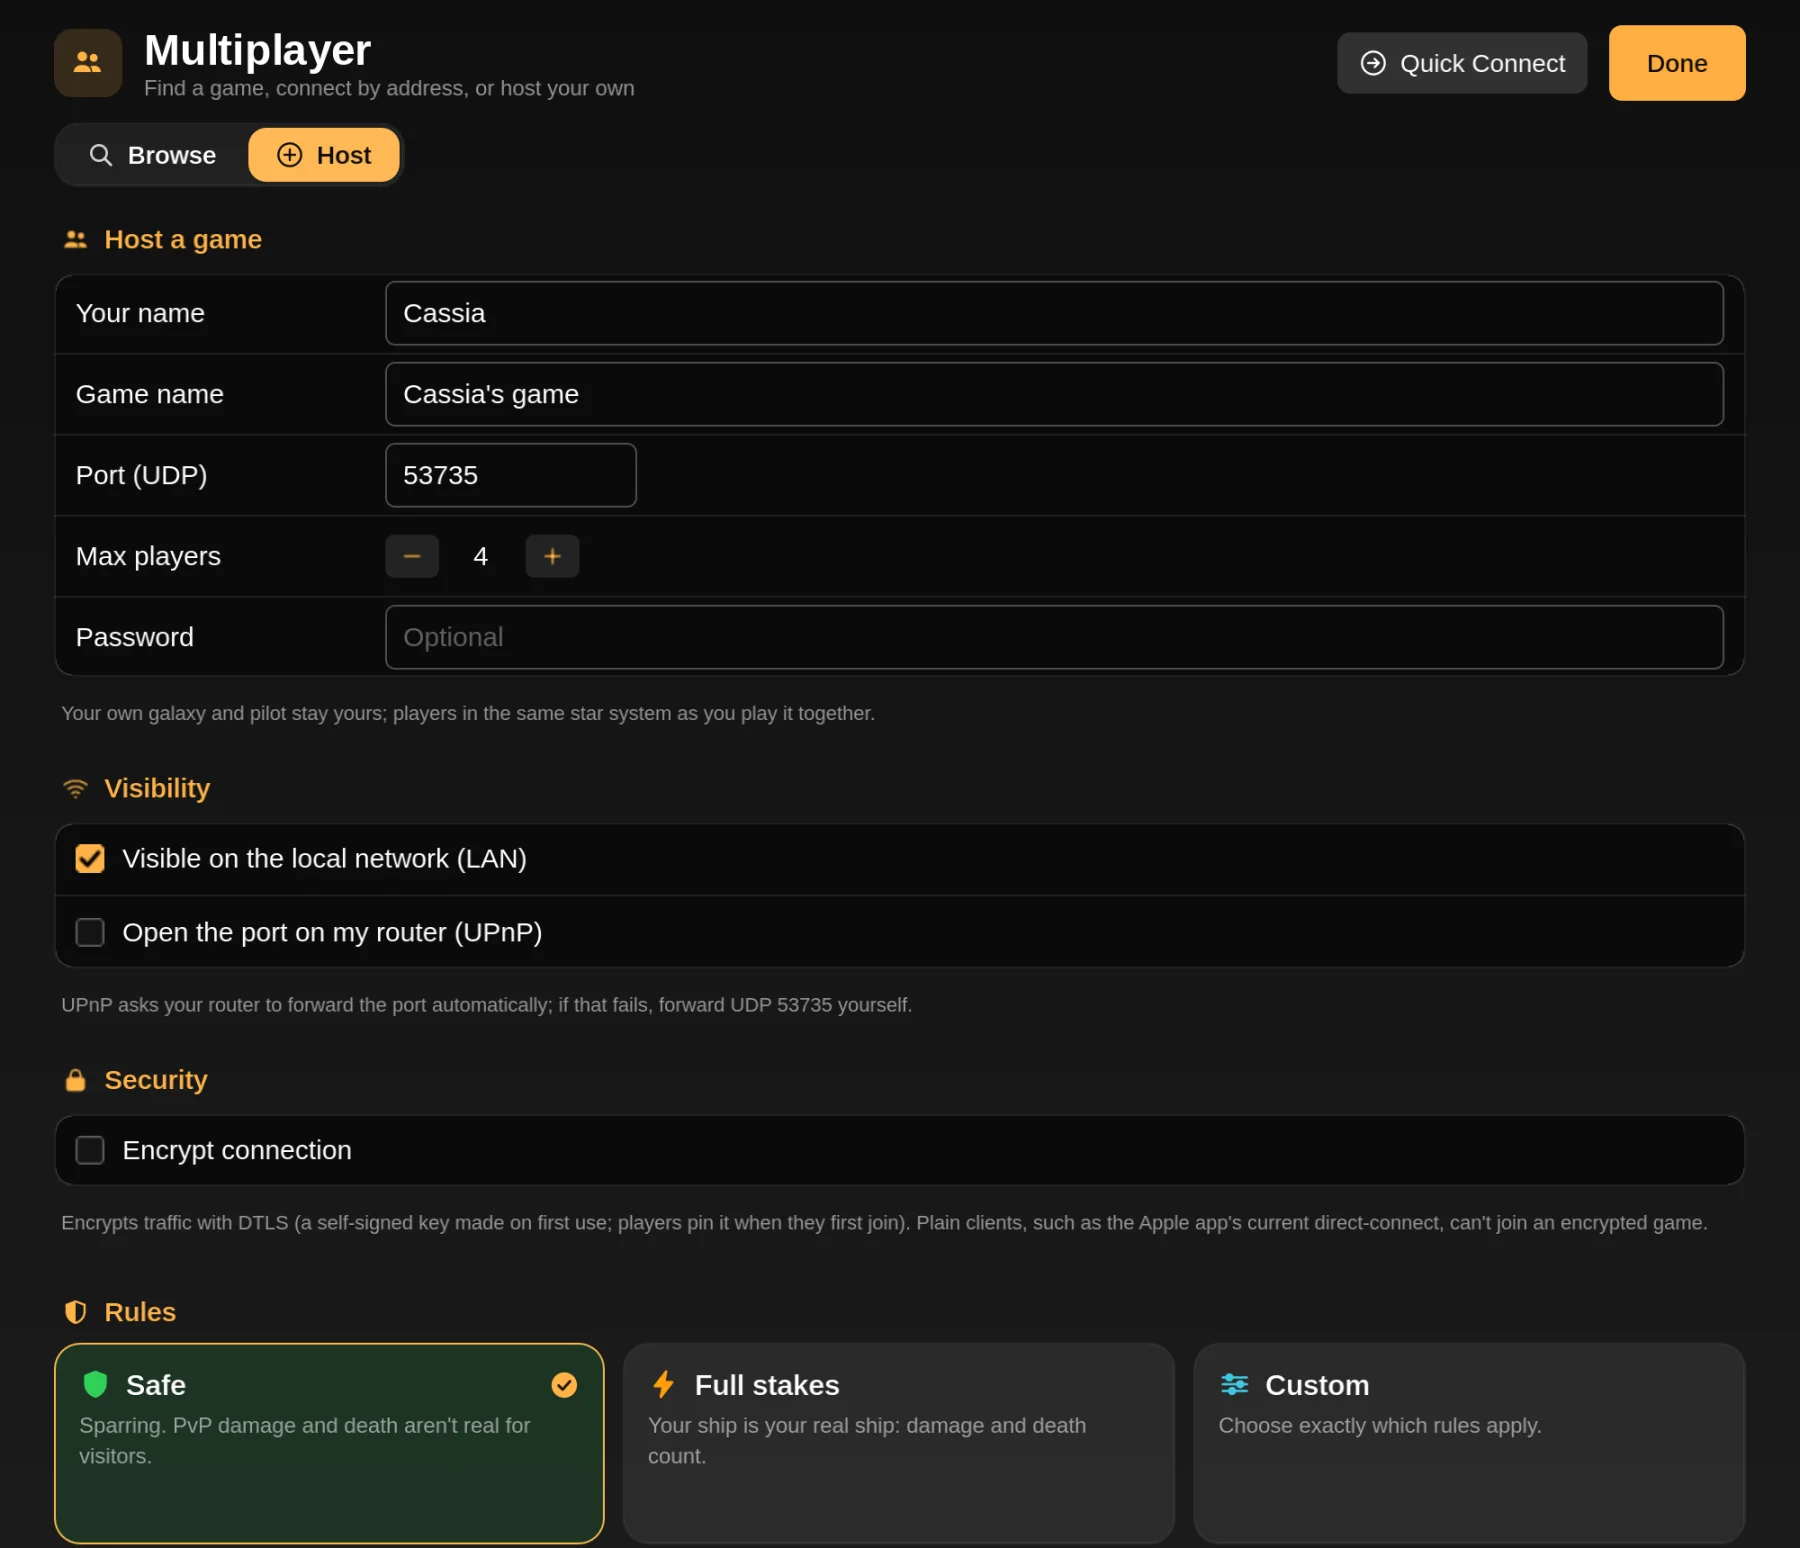
Task: Click the Multiplayer title text
Action: click(257, 50)
